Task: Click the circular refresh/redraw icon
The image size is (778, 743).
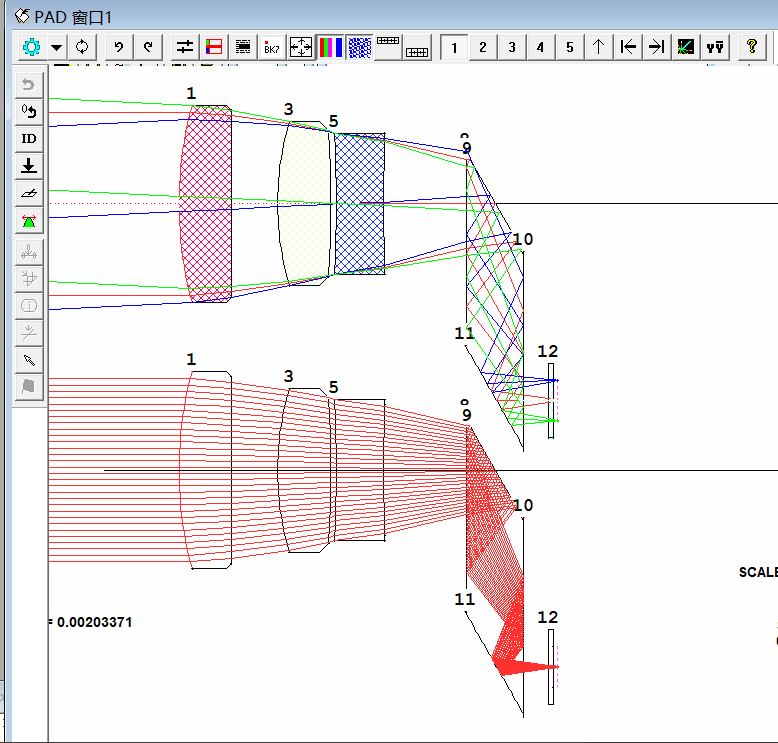Action: (x=82, y=47)
